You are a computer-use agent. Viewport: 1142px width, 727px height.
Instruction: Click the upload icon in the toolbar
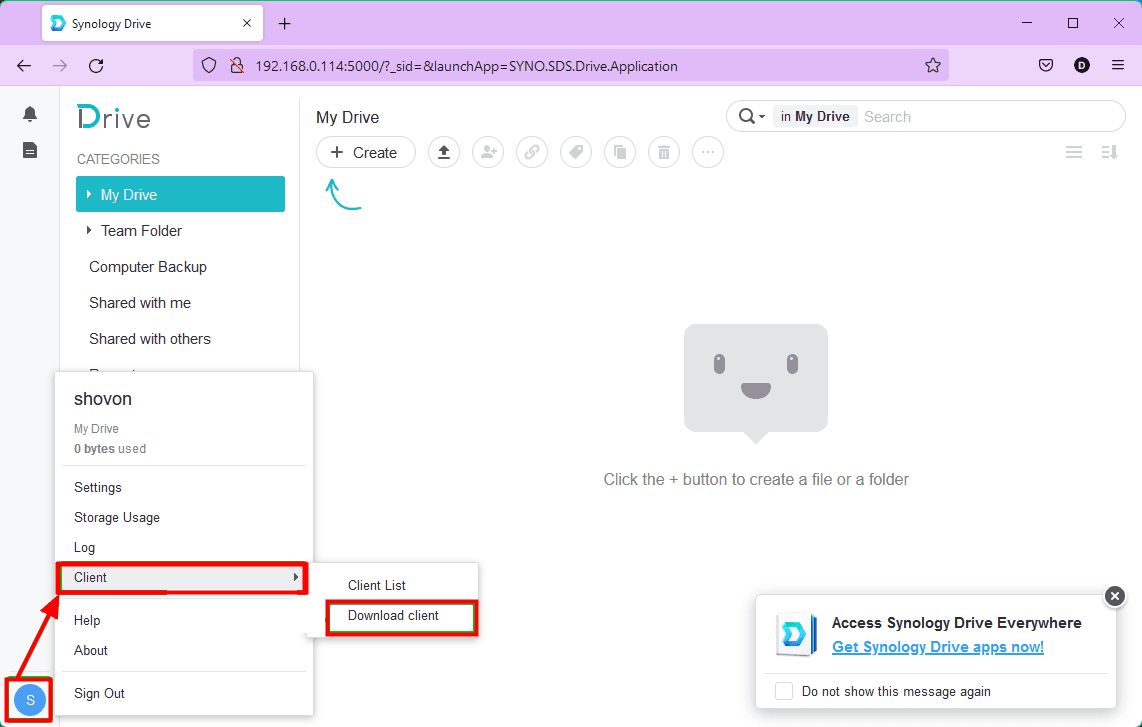pos(444,152)
